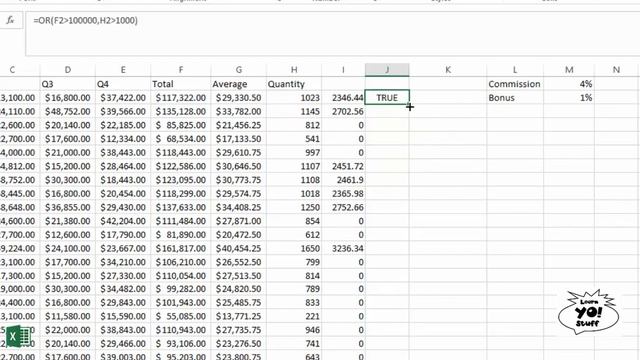640x360 pixels.
Task: Click the fx insert function icon
Action: (10, 20)
